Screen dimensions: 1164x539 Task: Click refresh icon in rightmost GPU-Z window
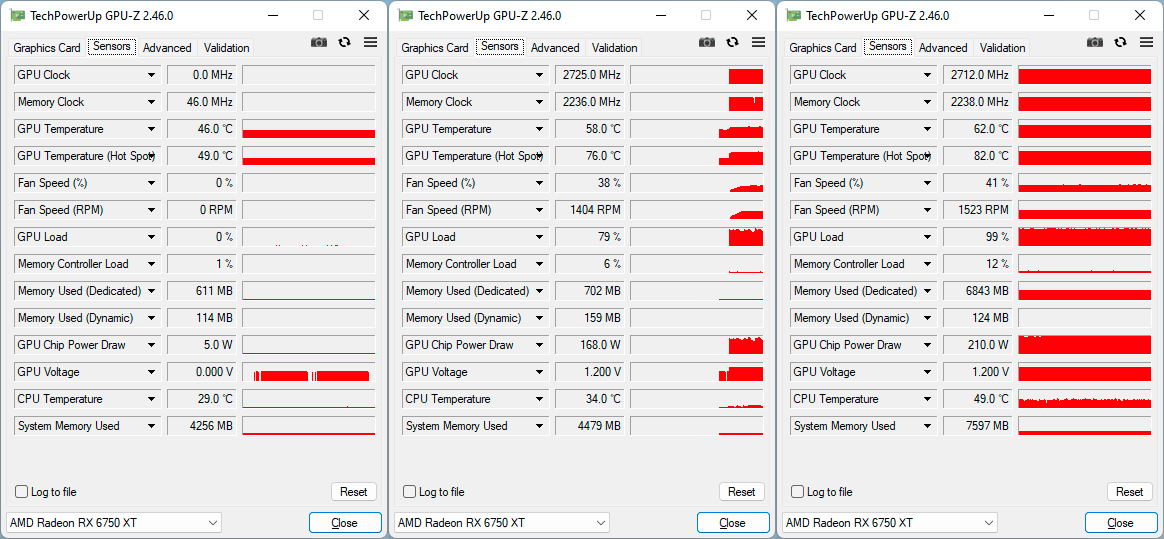pos(1120,42)
